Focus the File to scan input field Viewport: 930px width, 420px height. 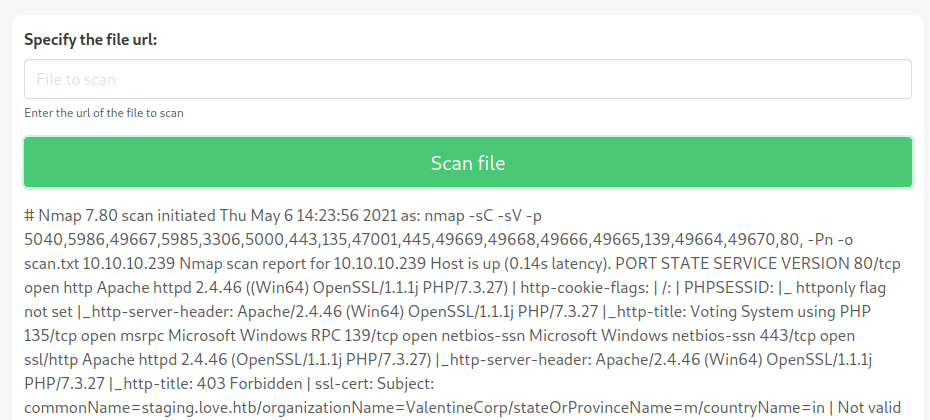[467, 79]
